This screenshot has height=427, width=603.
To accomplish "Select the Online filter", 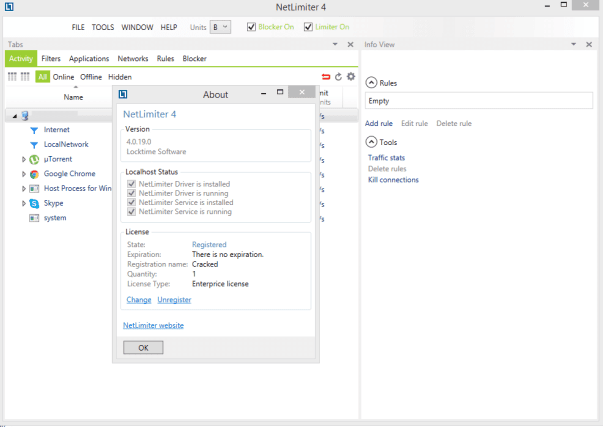I will 63,77.
